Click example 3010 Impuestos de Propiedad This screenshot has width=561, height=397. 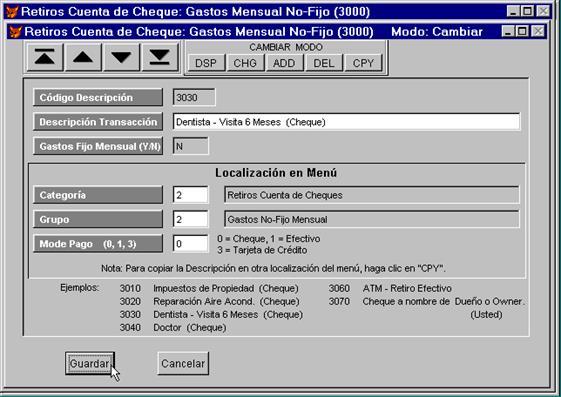pyautogui.click(x=209, y=288)
